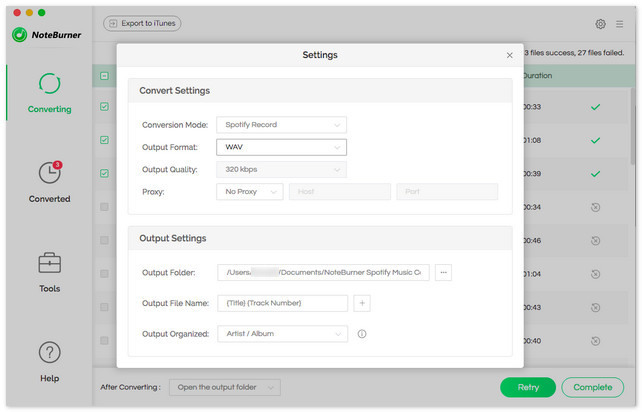Check the track with duration 00:34
The image size is (642, 412).
pyautogui.click(x=104, y=207)
